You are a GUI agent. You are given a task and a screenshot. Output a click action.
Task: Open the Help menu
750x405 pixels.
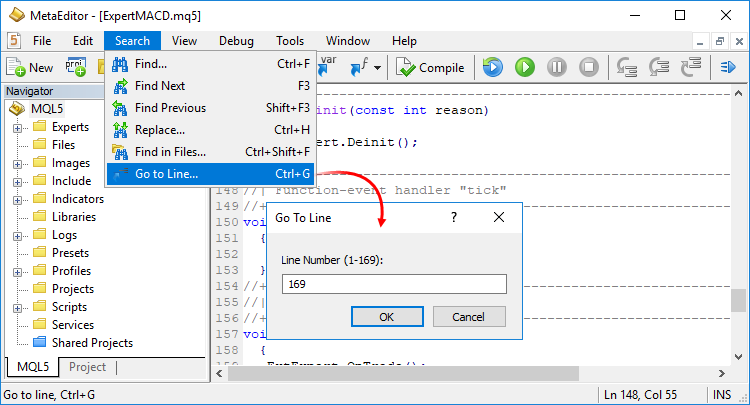(404, 41)
